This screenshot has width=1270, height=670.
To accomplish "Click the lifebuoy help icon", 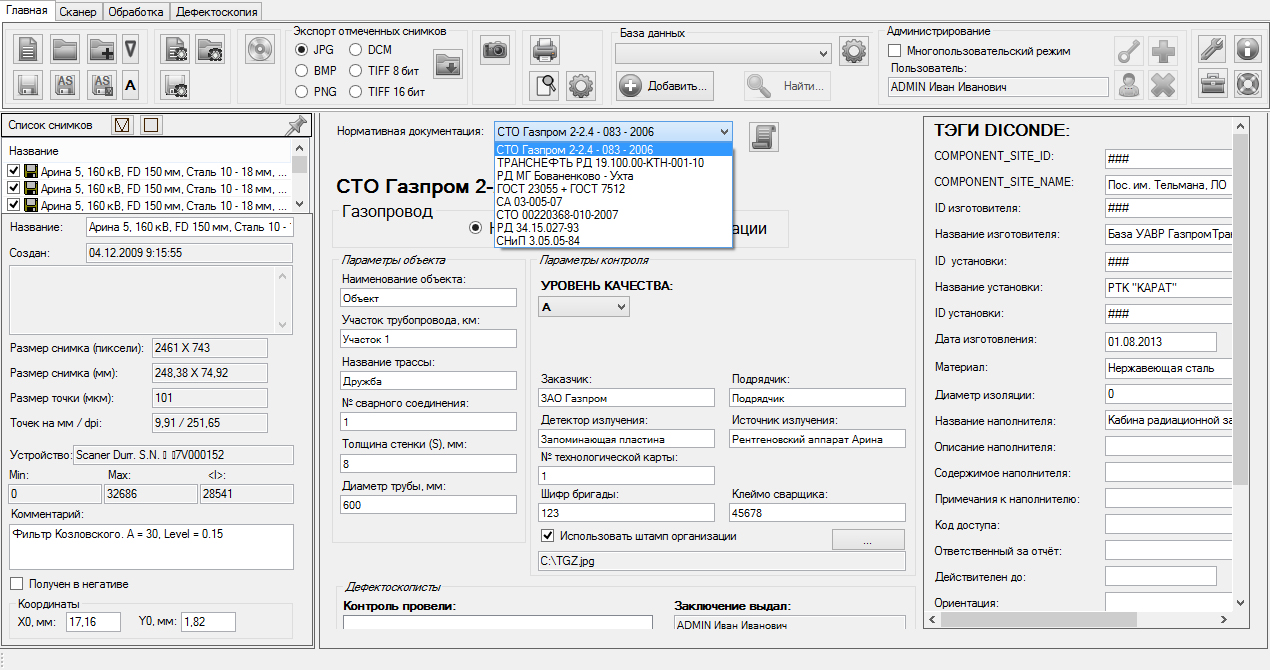I will (x=1247, y=85).
